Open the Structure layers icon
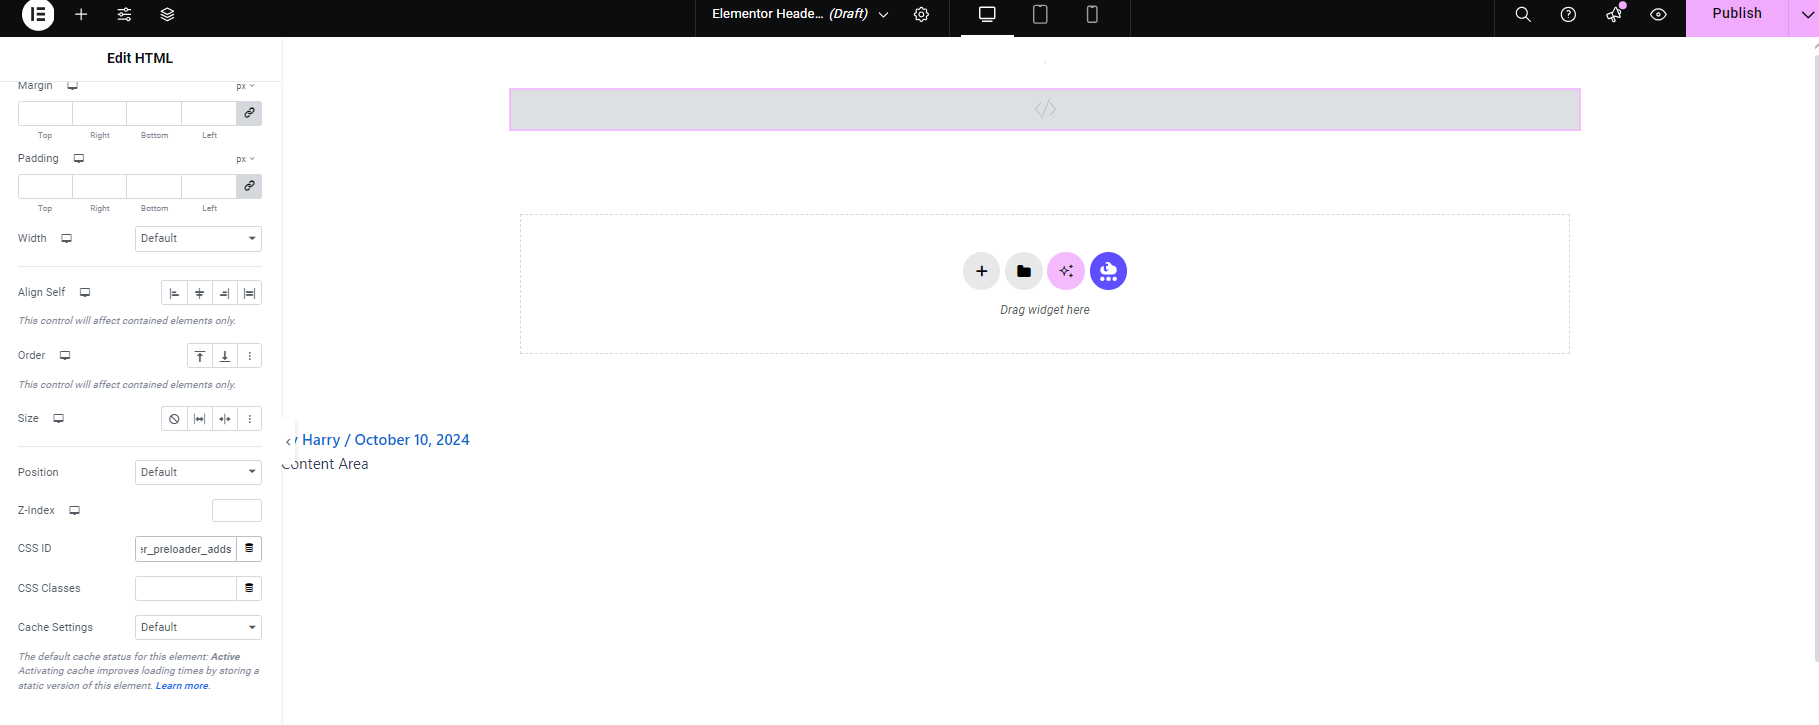The height and width of the screenshot is (725, 1819). [167, 15]
